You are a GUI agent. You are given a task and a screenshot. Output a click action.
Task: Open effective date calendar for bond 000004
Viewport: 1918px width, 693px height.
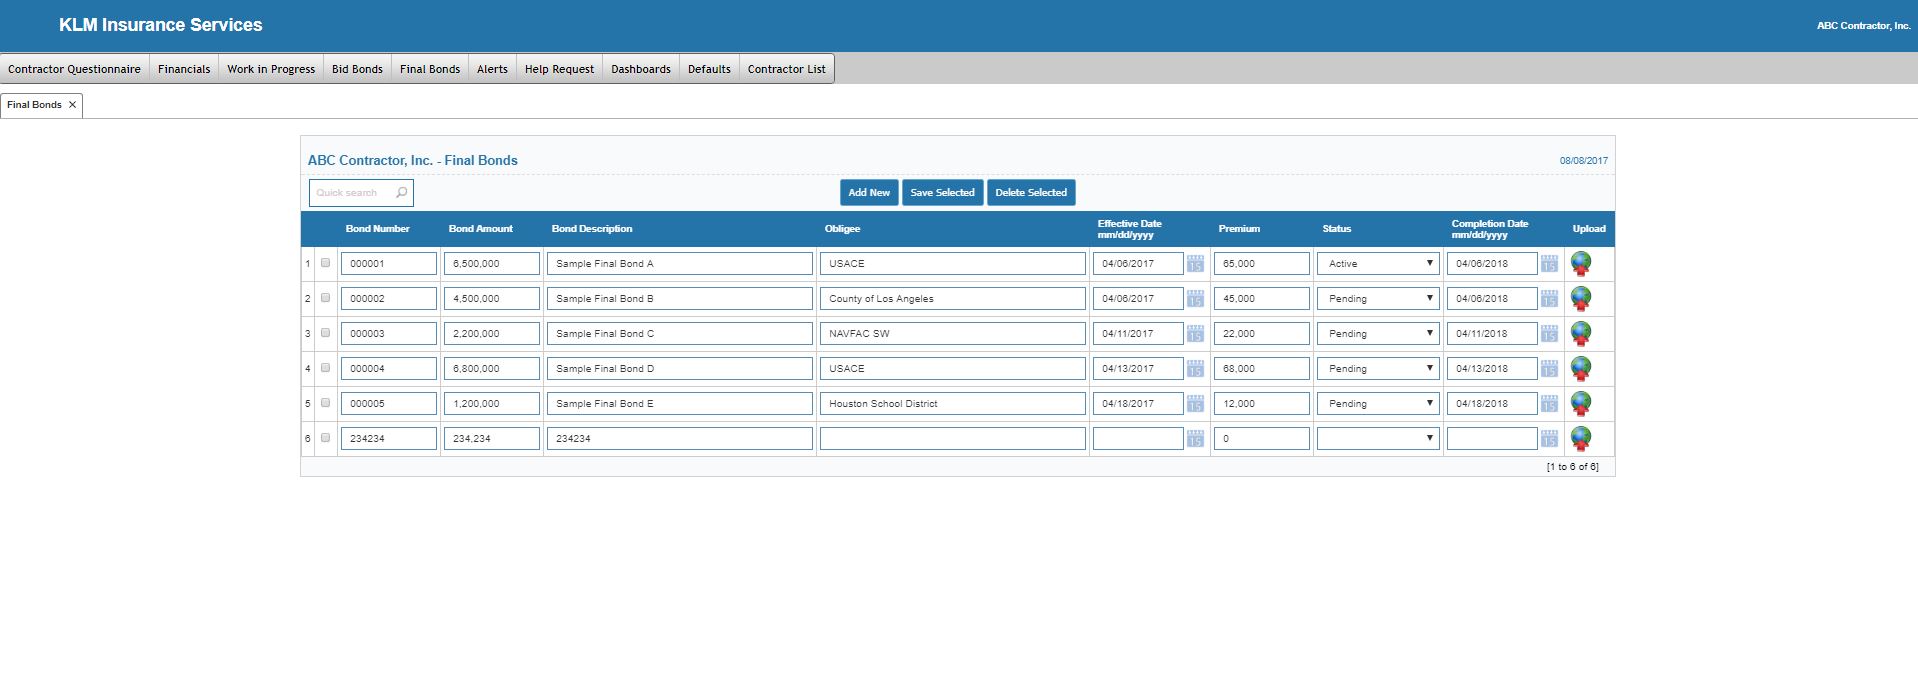click(1195, 369)
